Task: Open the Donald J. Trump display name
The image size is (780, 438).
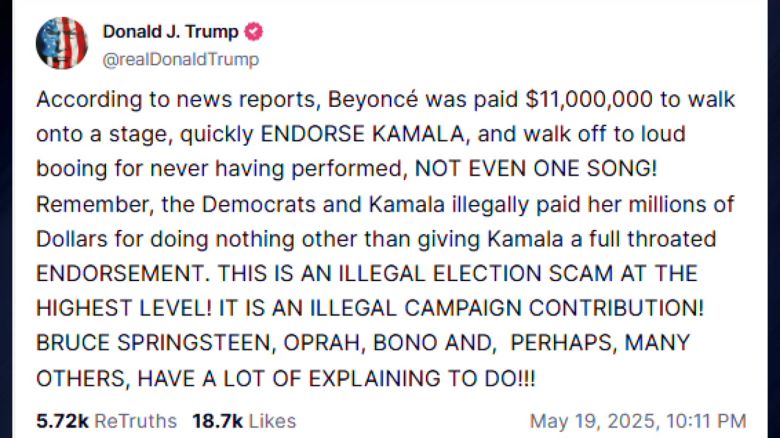Action: [x=168, y=31]
